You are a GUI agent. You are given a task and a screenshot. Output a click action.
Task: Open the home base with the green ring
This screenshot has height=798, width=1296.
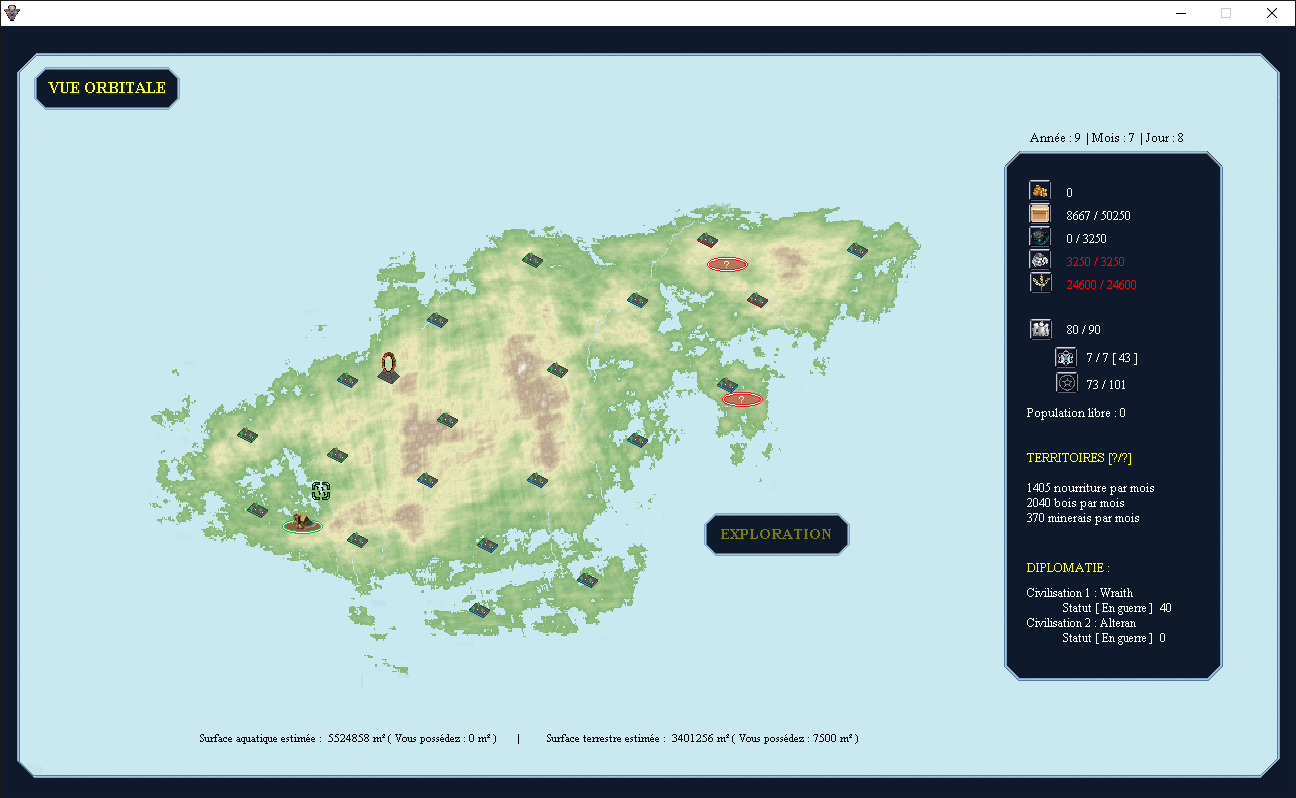click(x=302, y=522)
